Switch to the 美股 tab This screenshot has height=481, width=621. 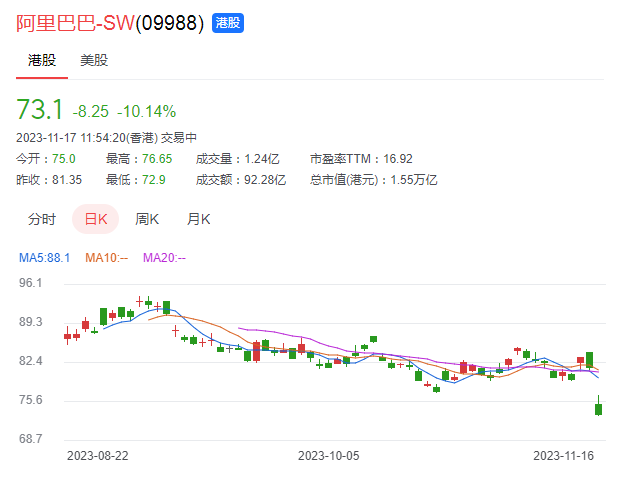[x=94, y=61]
